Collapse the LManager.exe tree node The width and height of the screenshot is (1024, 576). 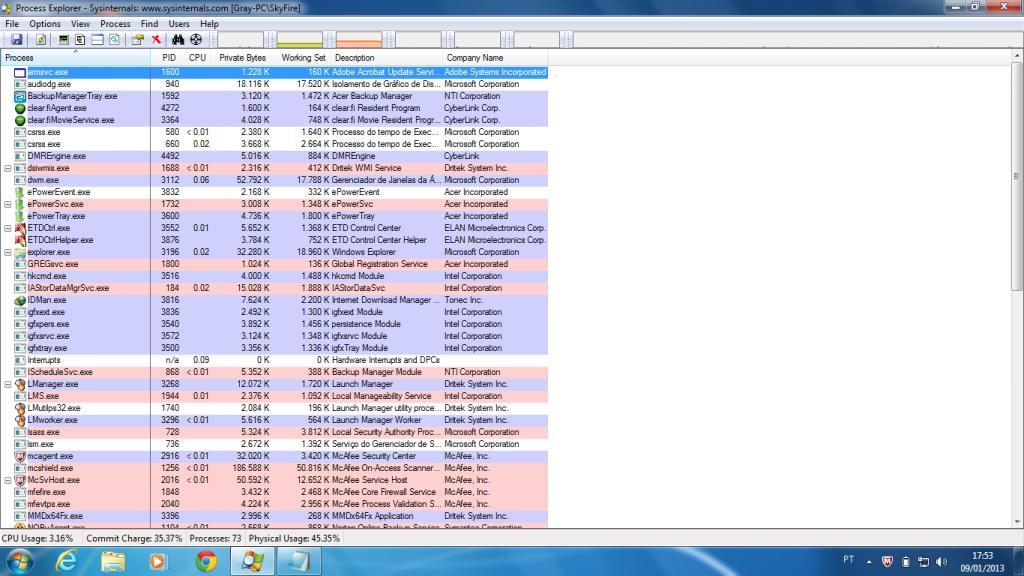(x=8, y=384)
